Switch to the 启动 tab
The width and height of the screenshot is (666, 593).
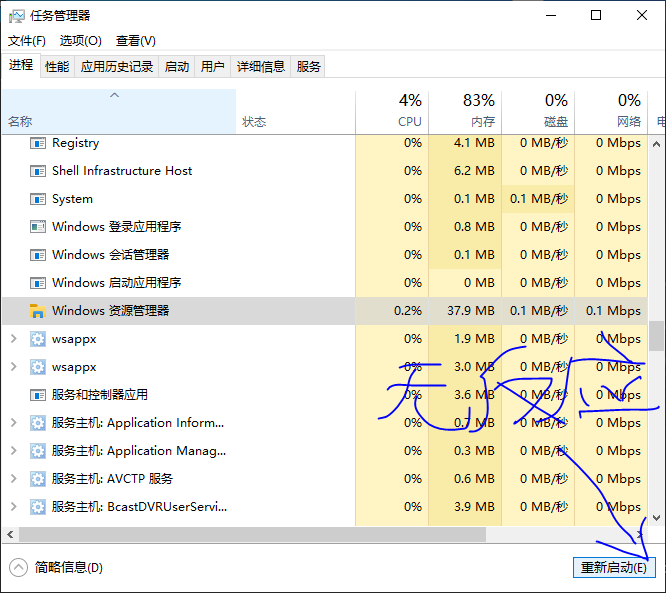click(x=177, y=67)
